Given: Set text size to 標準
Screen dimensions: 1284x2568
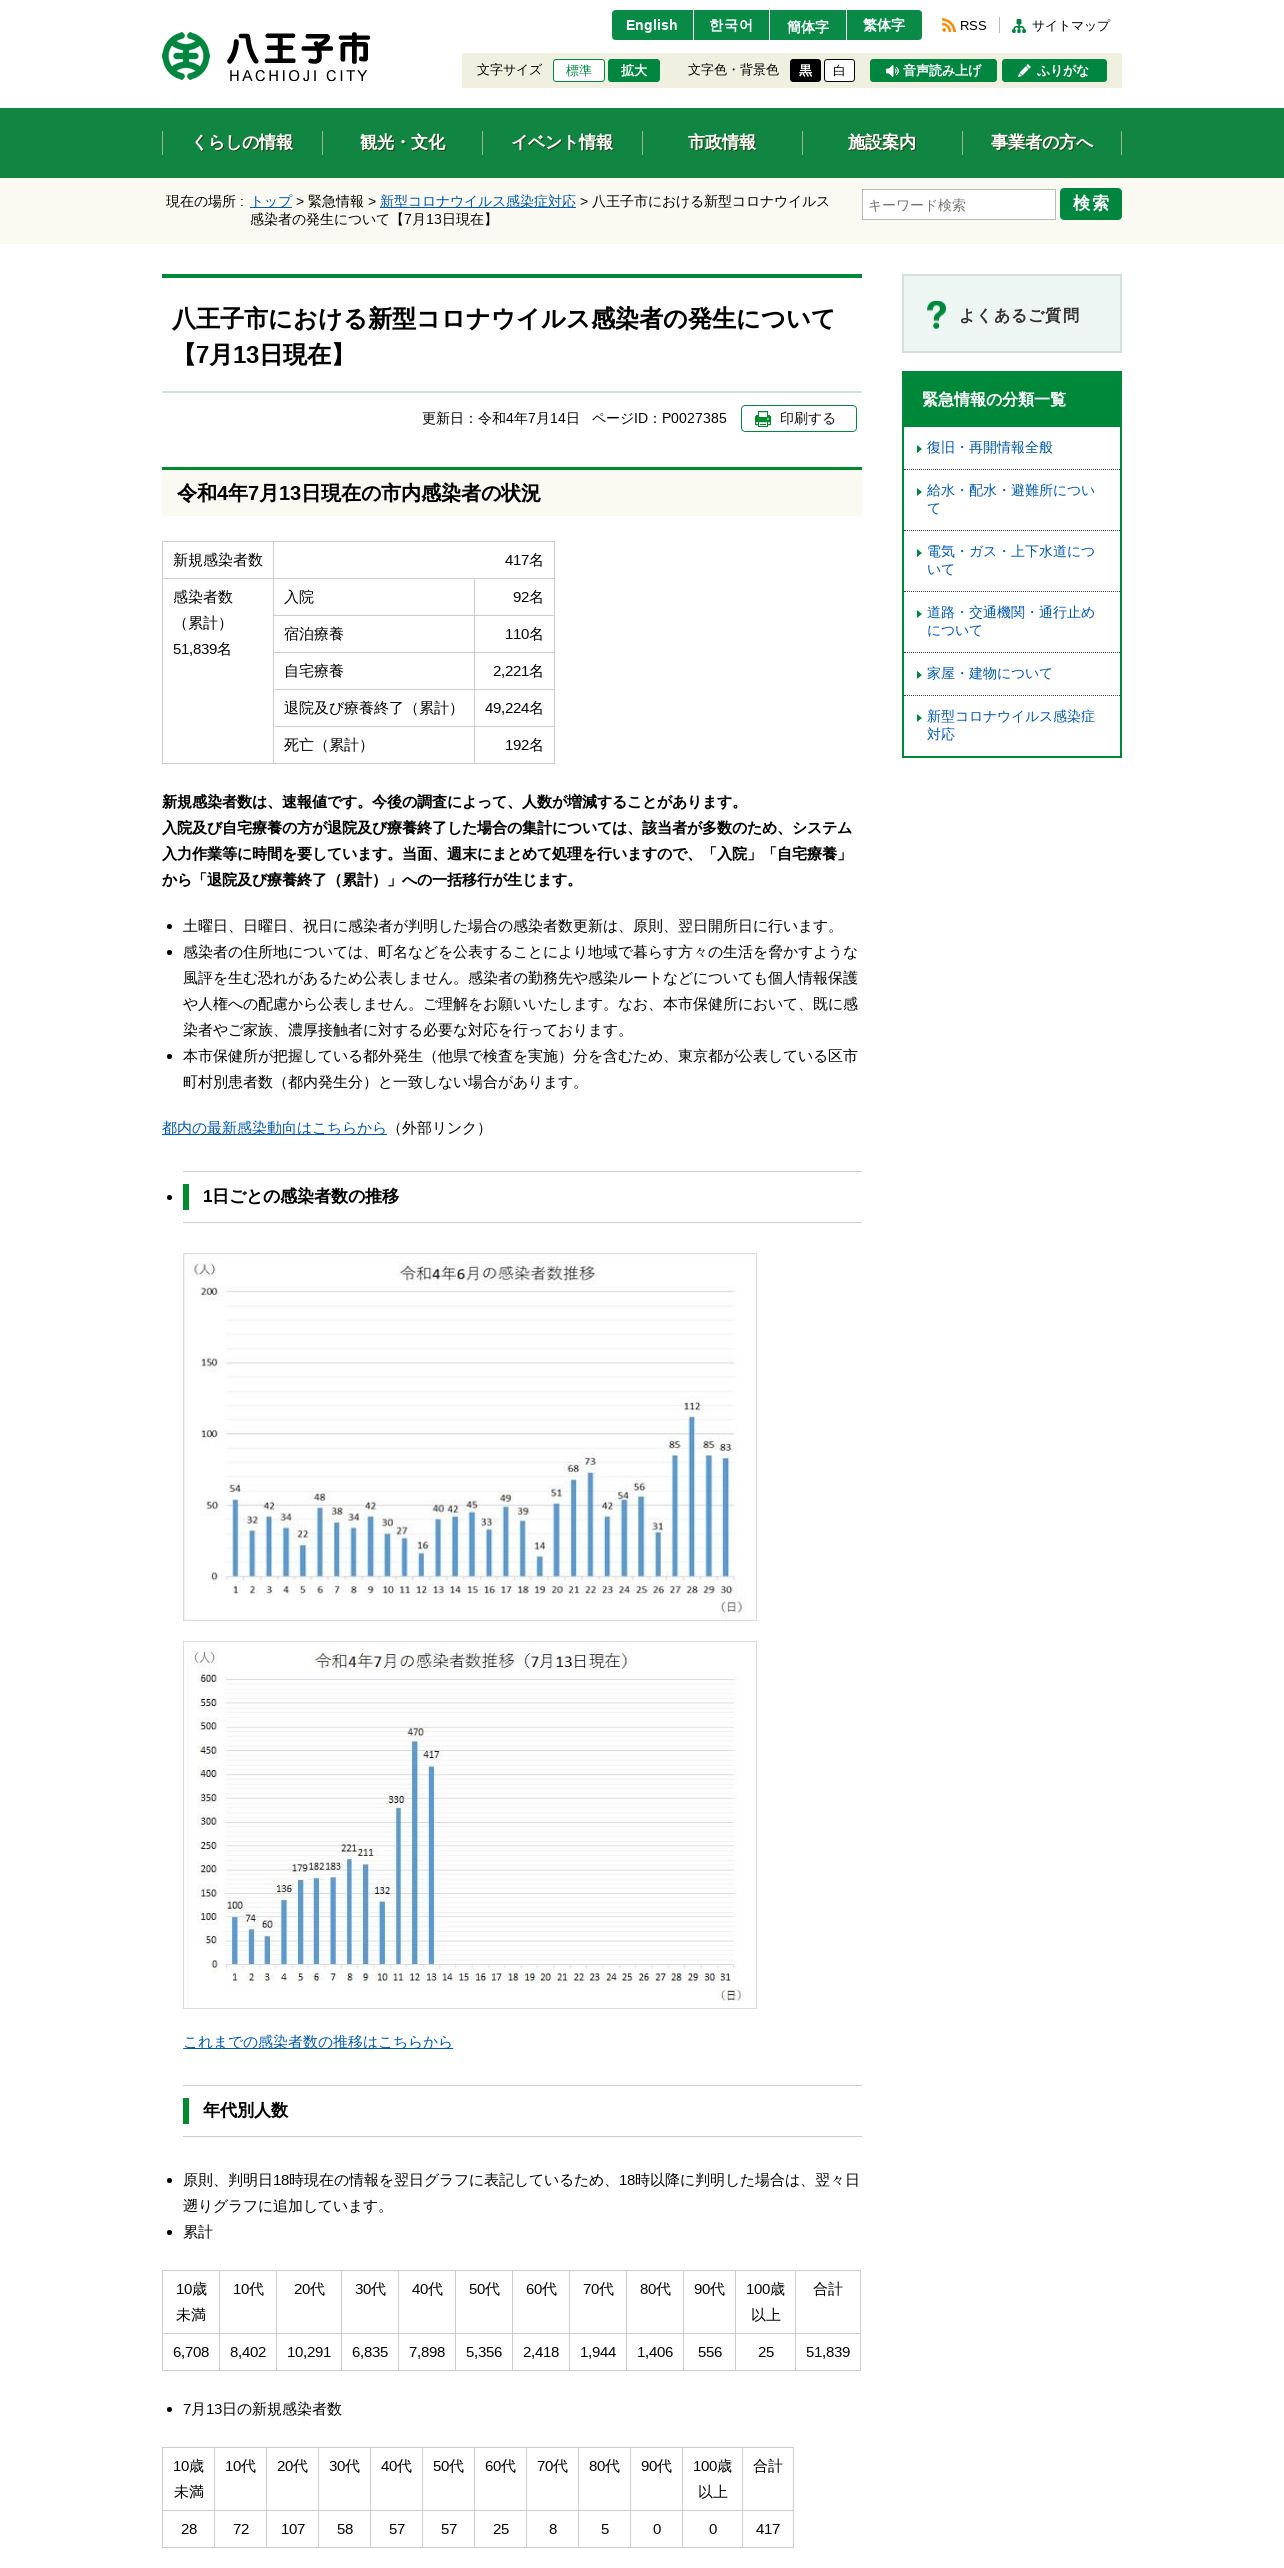Looking at the screenshot, I should click(x=579, y=71).
